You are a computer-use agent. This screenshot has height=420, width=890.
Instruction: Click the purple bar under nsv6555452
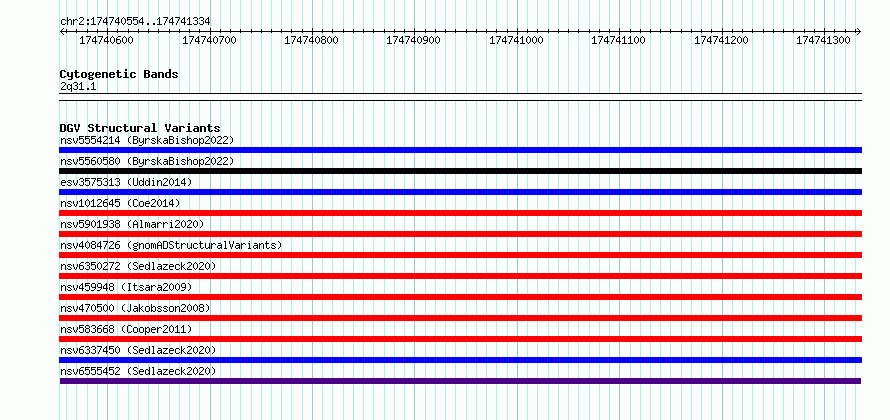coord(460,381)
